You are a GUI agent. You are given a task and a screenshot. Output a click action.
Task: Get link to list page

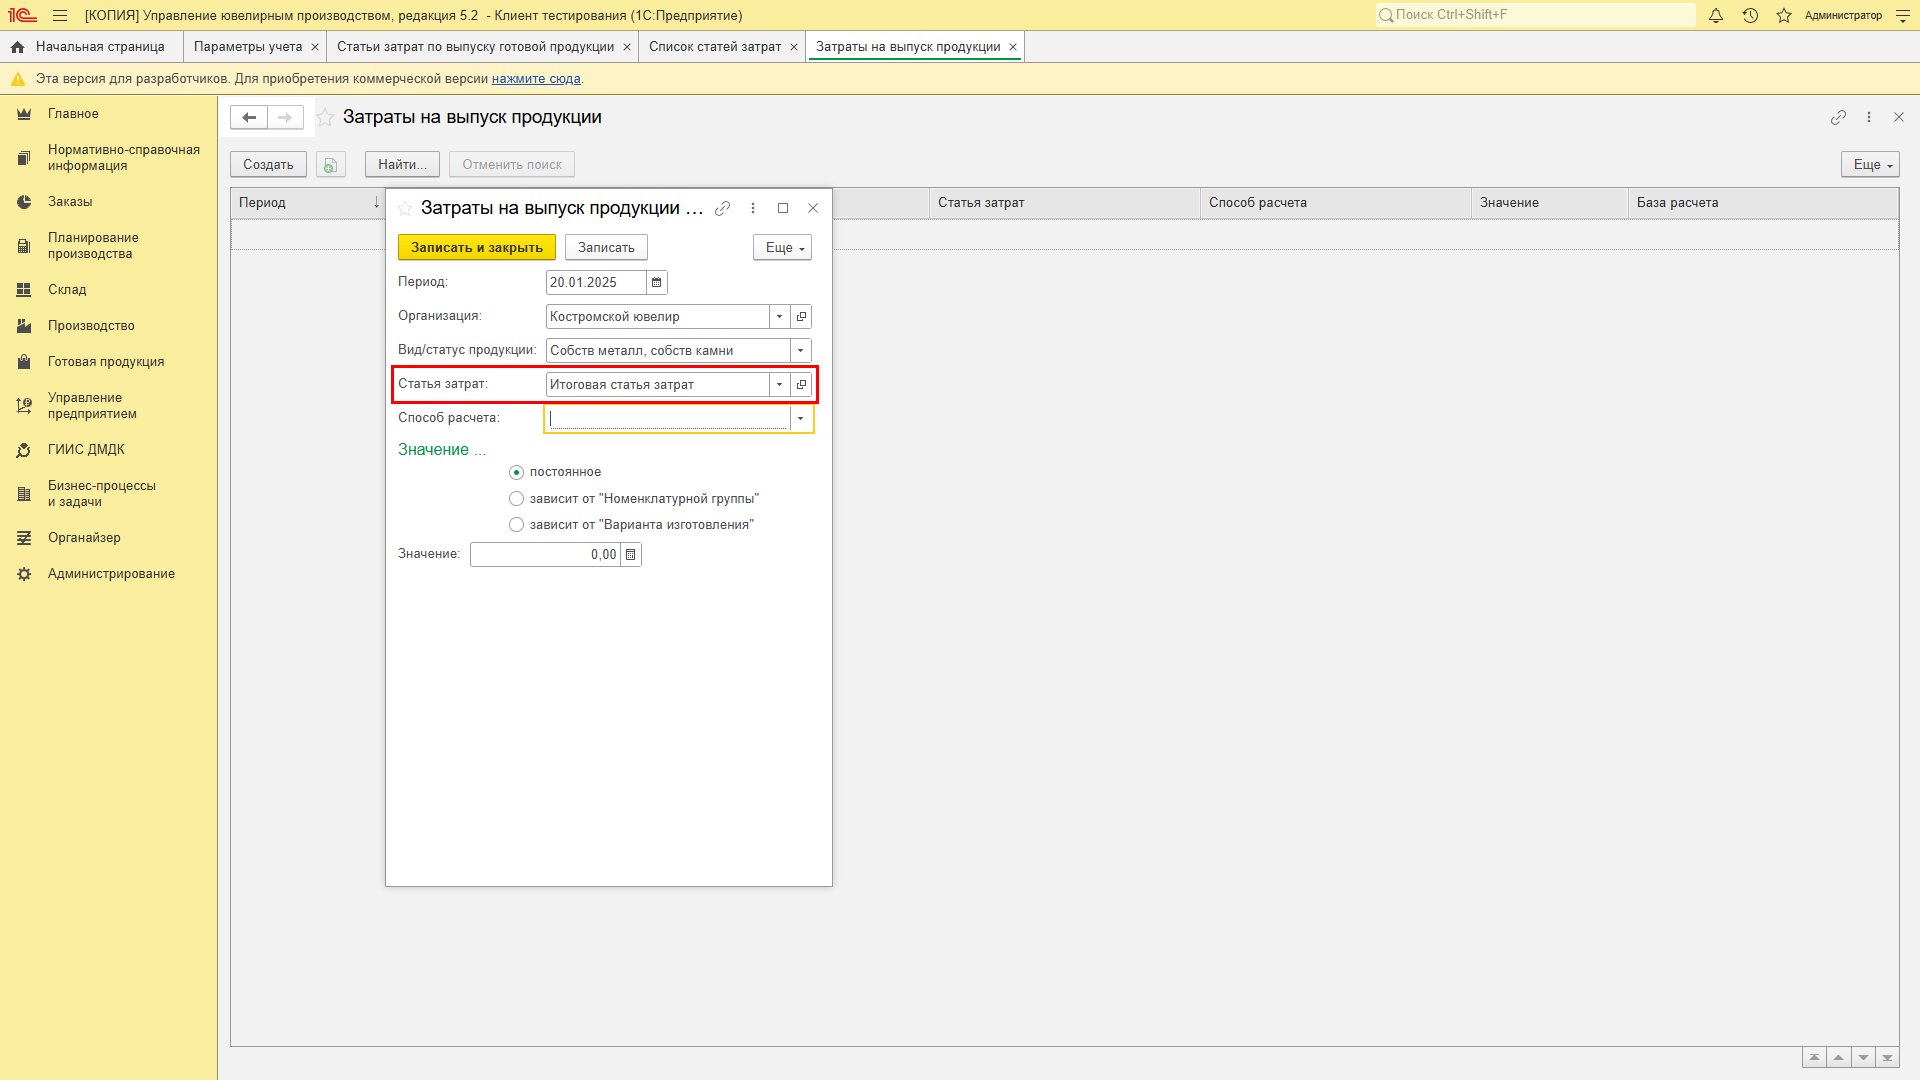(1838, 118)
